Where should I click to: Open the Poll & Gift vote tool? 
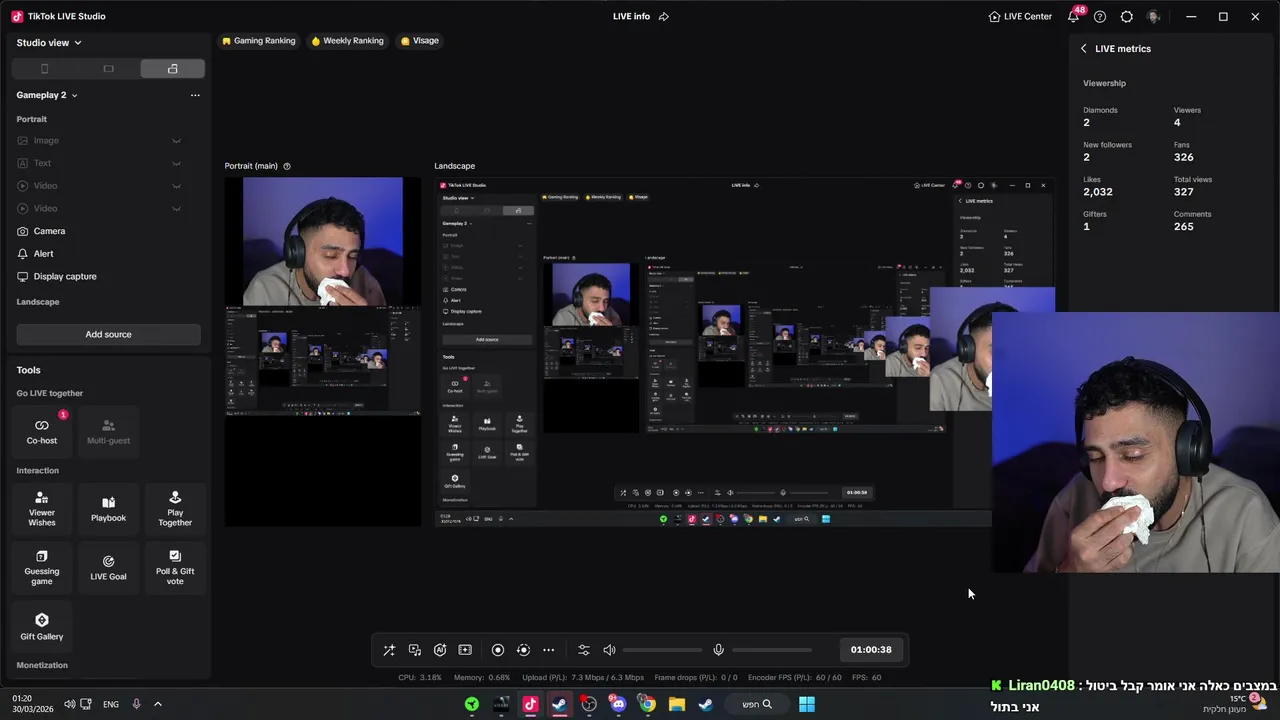(175, 568)
